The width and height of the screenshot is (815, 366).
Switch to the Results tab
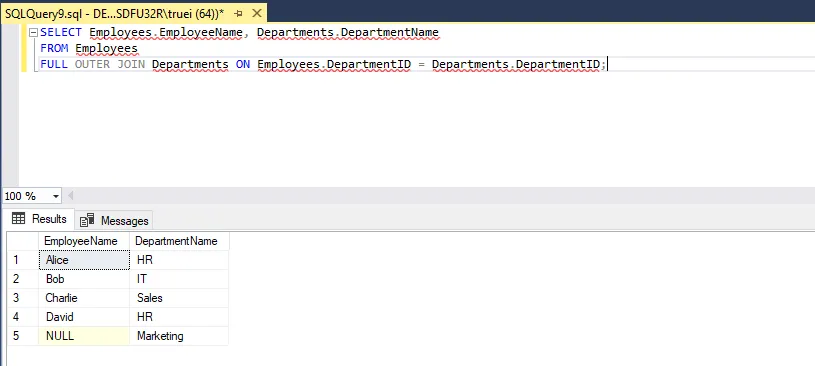coord(39,219)
